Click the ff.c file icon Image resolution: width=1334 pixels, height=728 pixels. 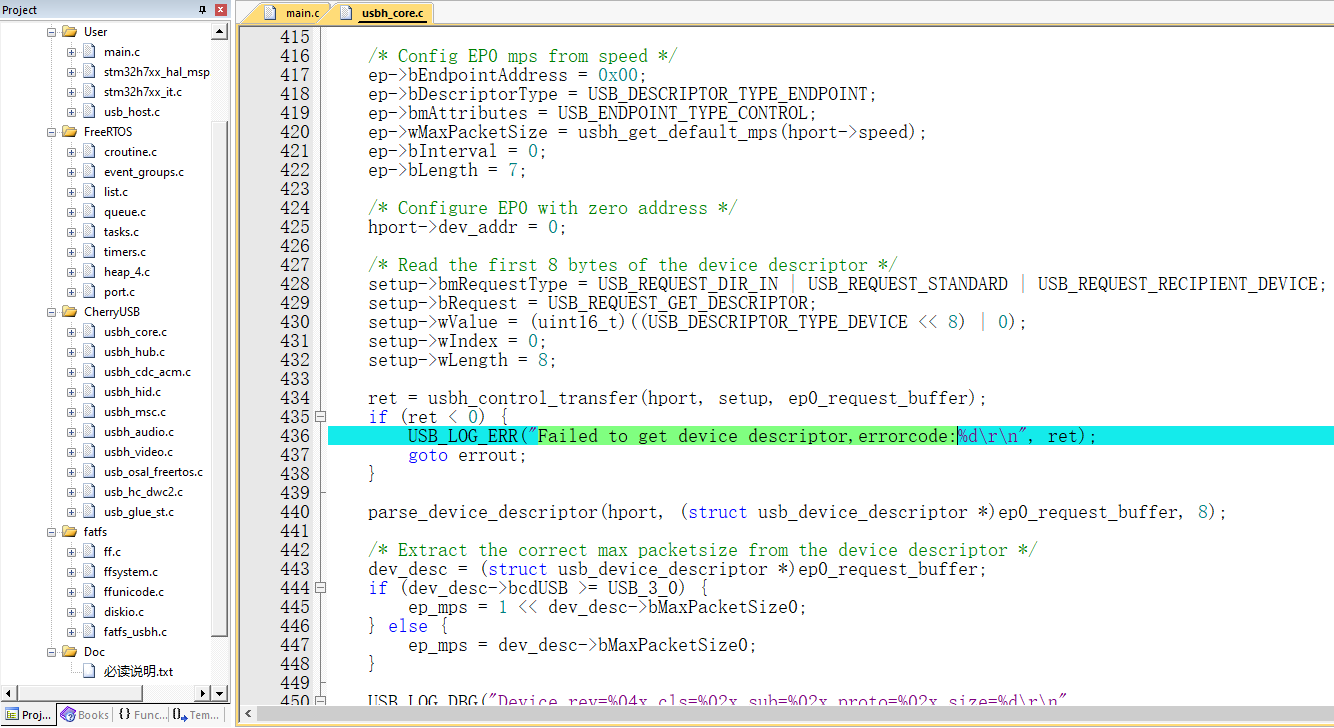[90, 552]
